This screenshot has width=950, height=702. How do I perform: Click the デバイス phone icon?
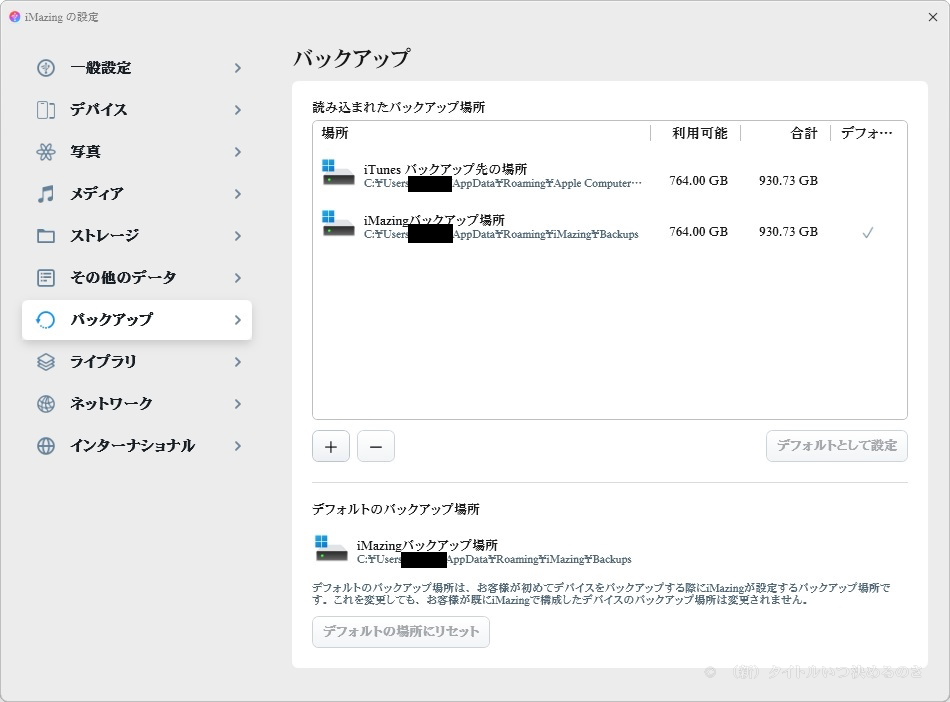tap(46, 110)
